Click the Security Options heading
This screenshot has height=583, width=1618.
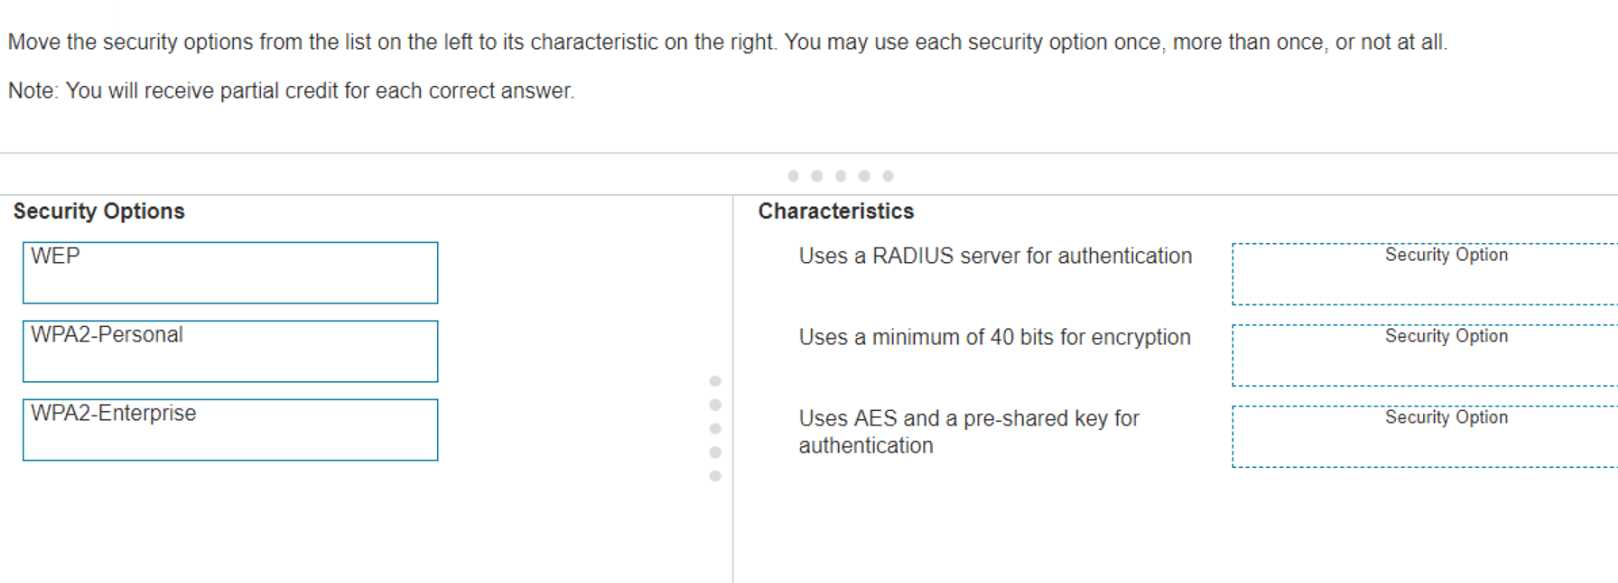pos(99,211)
